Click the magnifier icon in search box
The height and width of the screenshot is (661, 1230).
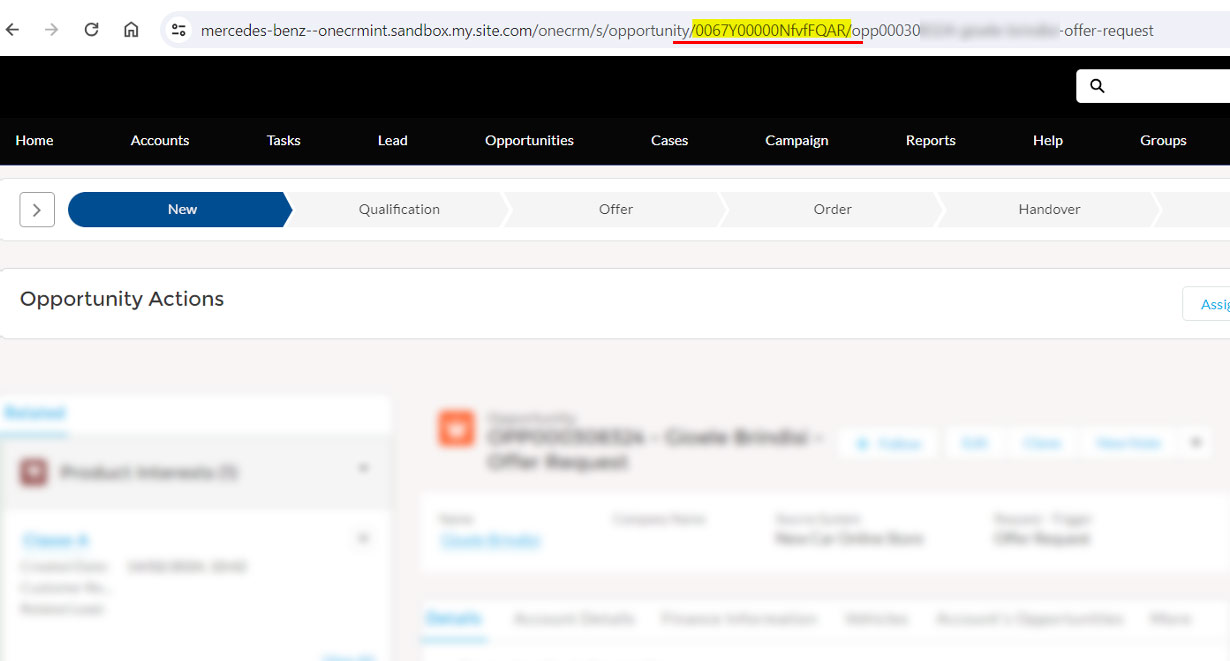(x=1097, y=86)
